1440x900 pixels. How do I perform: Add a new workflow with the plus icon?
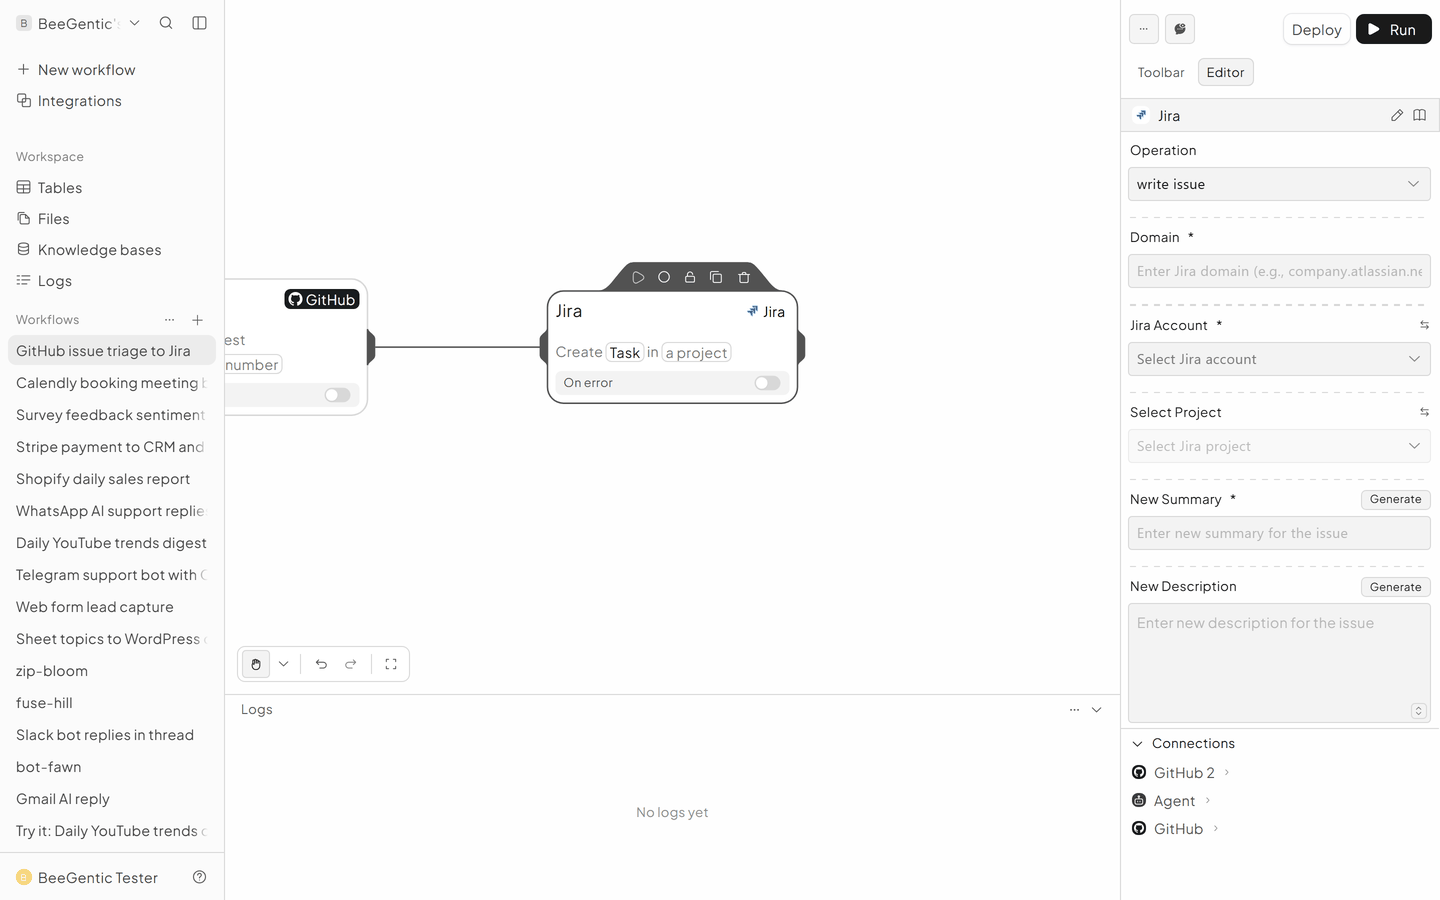pyautogui.click(x=198, y=320)
